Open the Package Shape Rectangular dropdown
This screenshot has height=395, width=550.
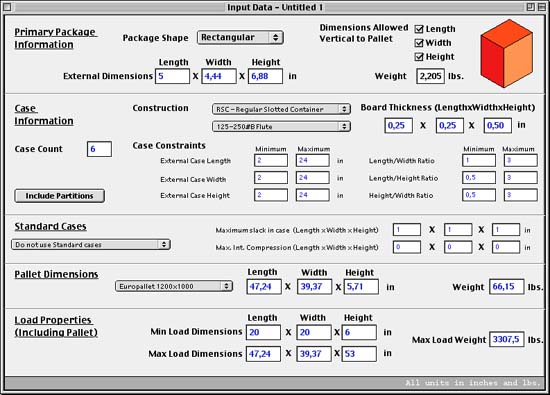click(x=240, y=37)
